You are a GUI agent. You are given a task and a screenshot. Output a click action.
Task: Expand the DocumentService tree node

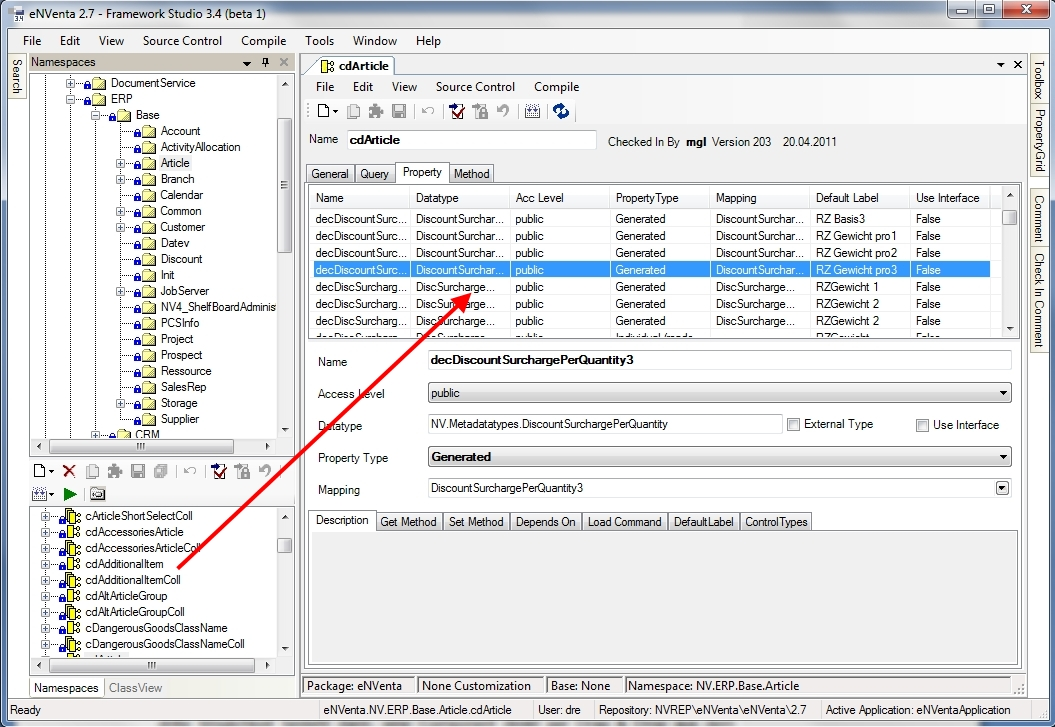[x=70, y=83]
